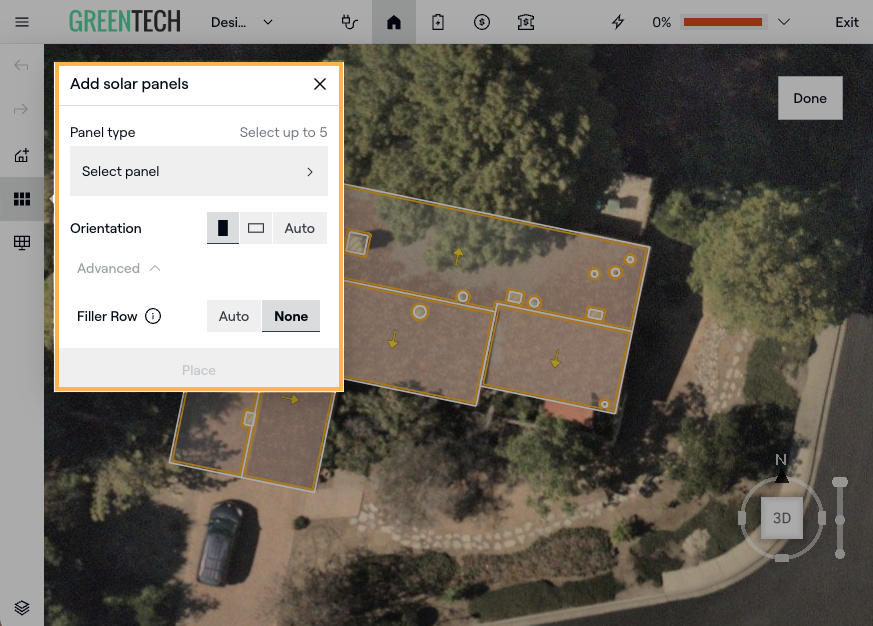Switch to the home site tab
Screen dimensions: 873x626
394,22
